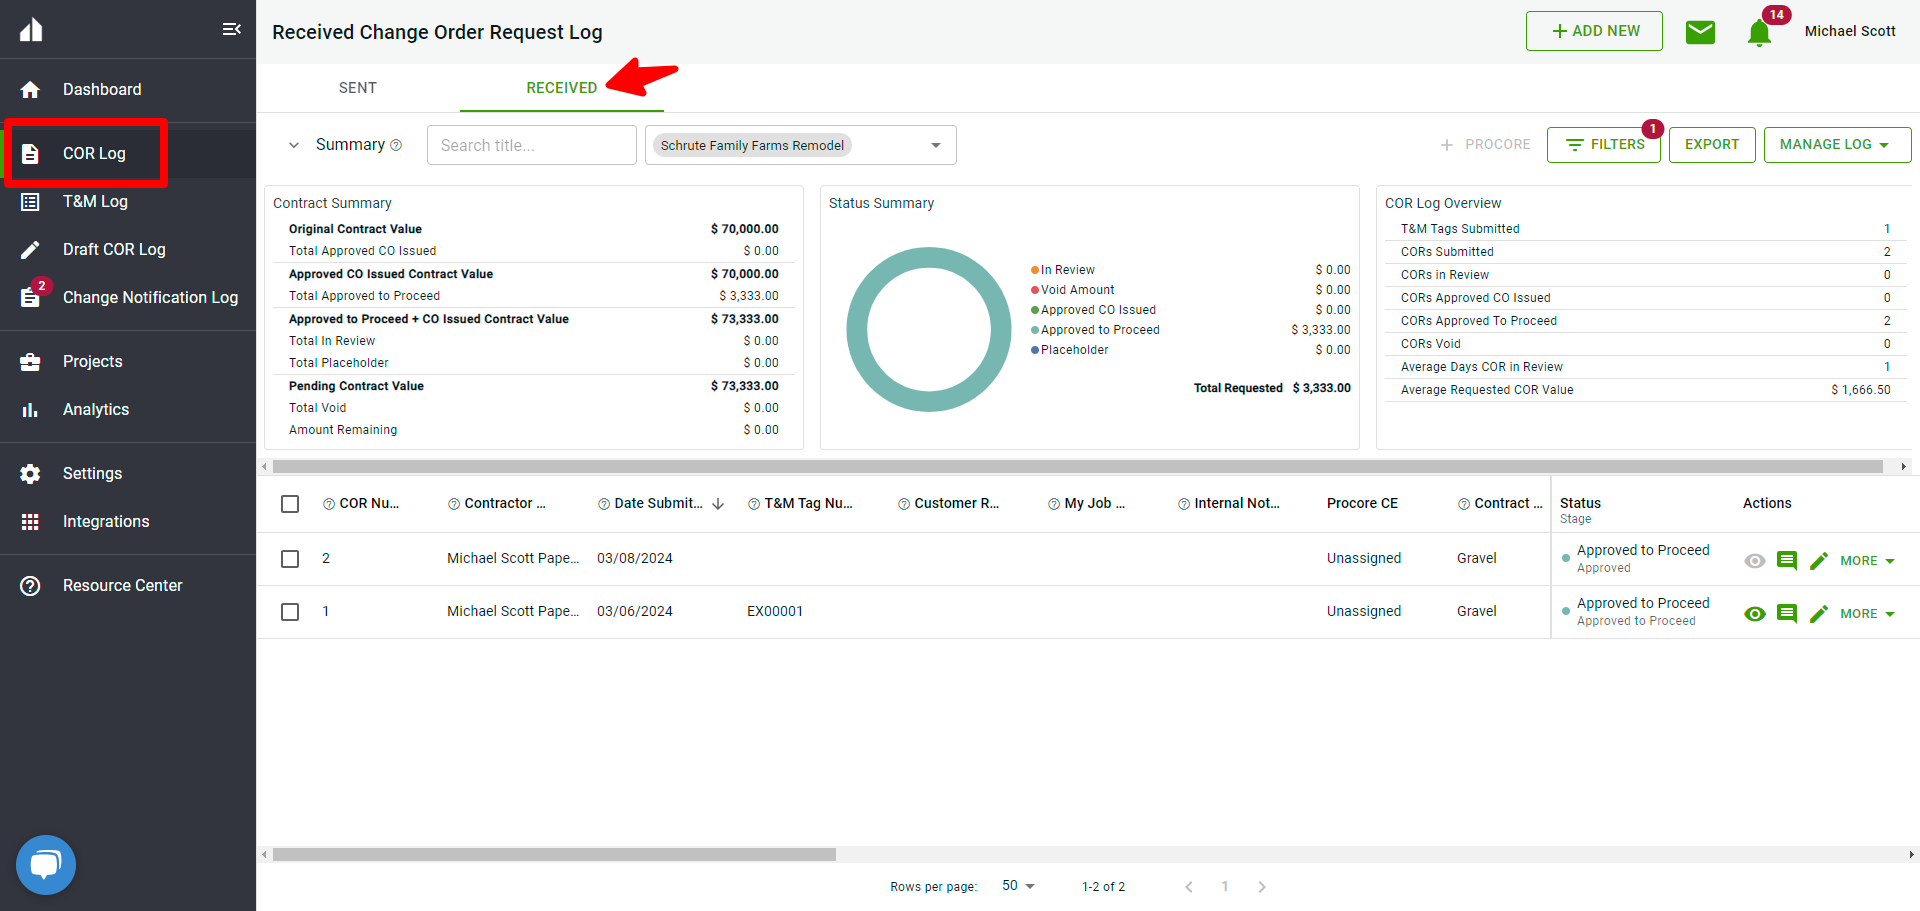Open MORE menu for COR 1
This screenshot has width=1920, height=911.
point(1867,614)
